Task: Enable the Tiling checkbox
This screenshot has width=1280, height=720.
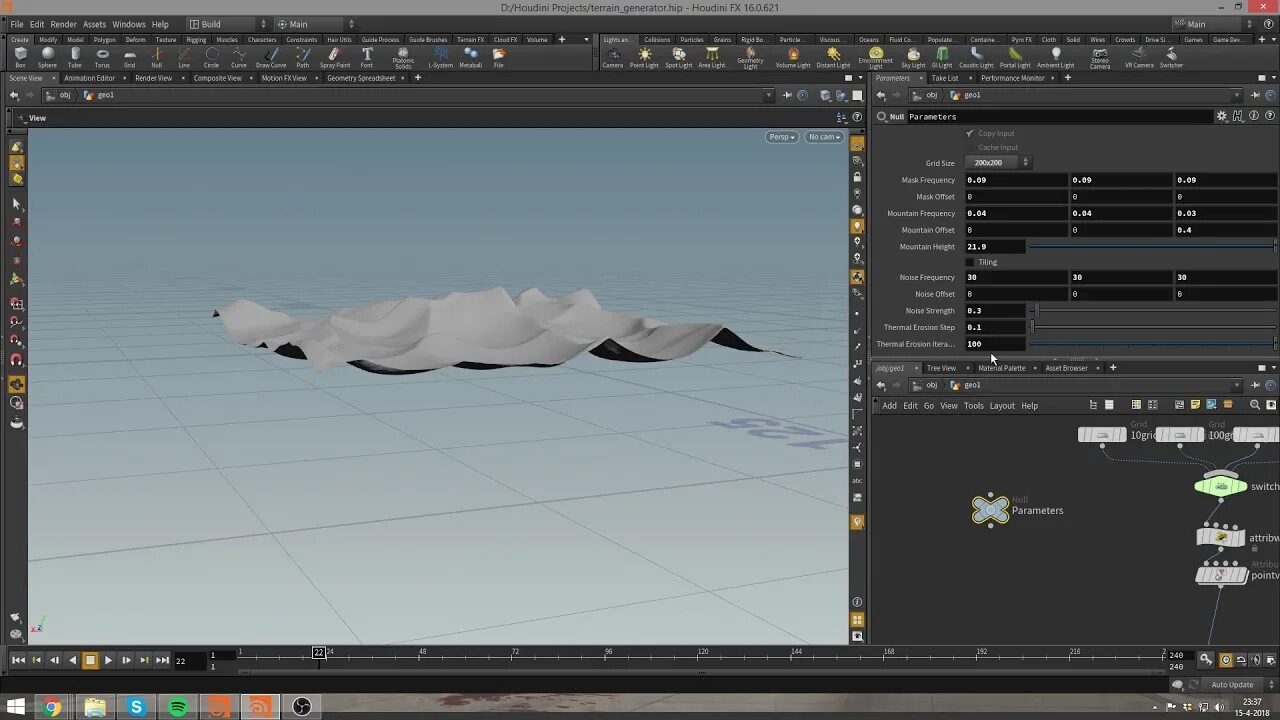Action: (x=970, y=262)
